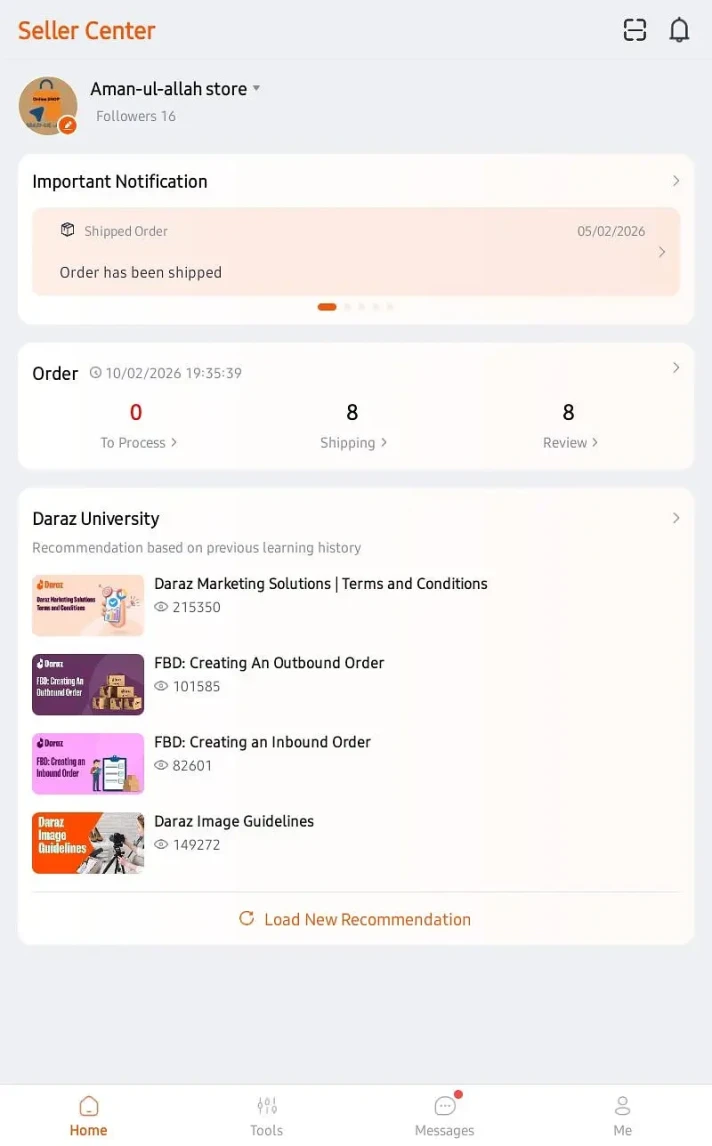Expand the Important Notification chevron
712x1146 pixels.
(x=675, y=181)
